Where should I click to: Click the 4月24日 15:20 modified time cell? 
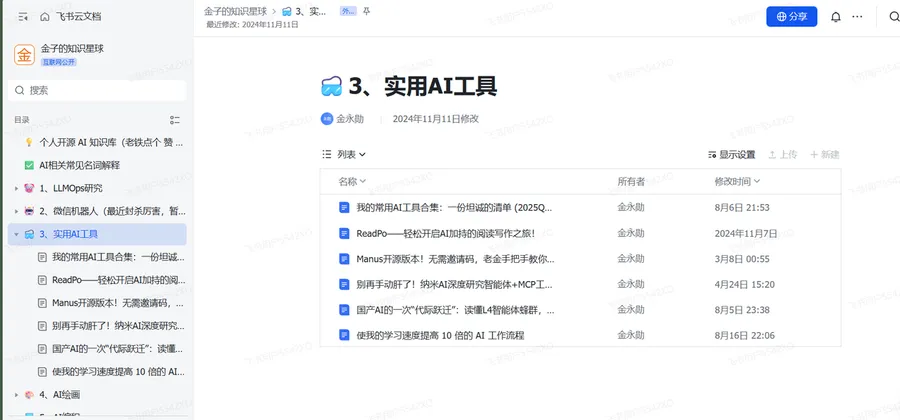744,284
